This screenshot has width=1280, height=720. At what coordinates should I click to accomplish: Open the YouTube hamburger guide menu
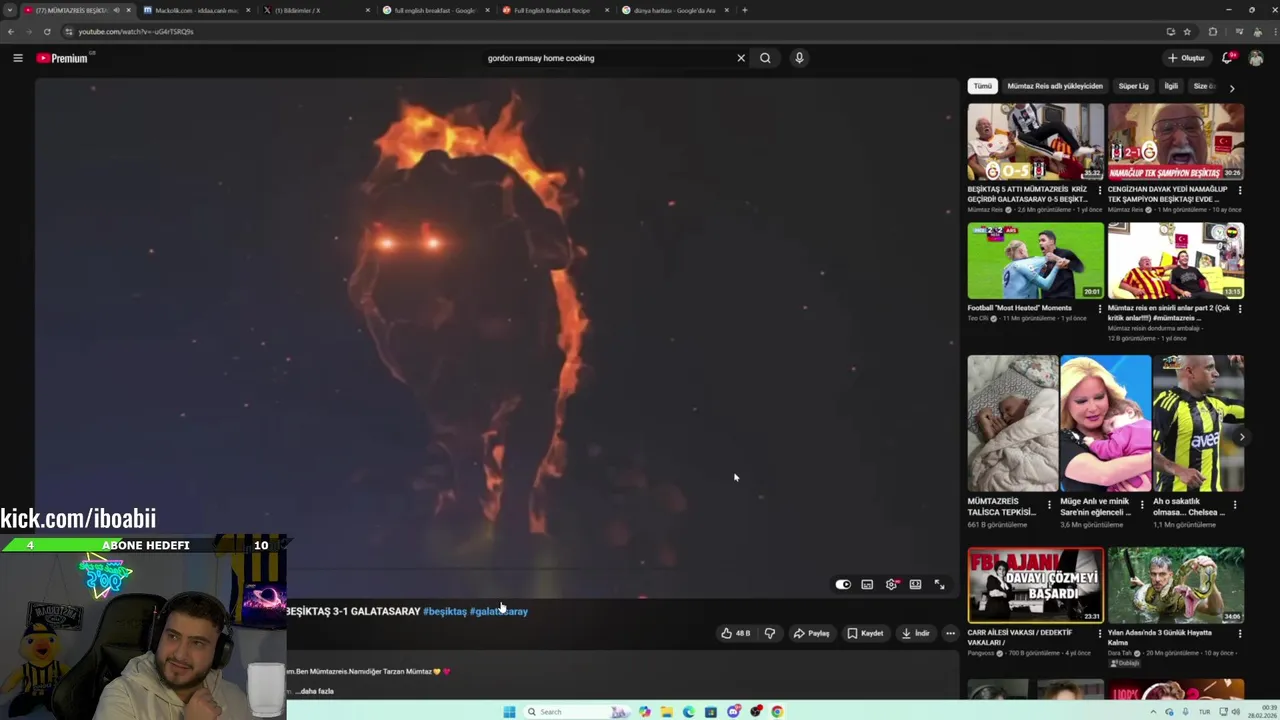tap(17, 58)
